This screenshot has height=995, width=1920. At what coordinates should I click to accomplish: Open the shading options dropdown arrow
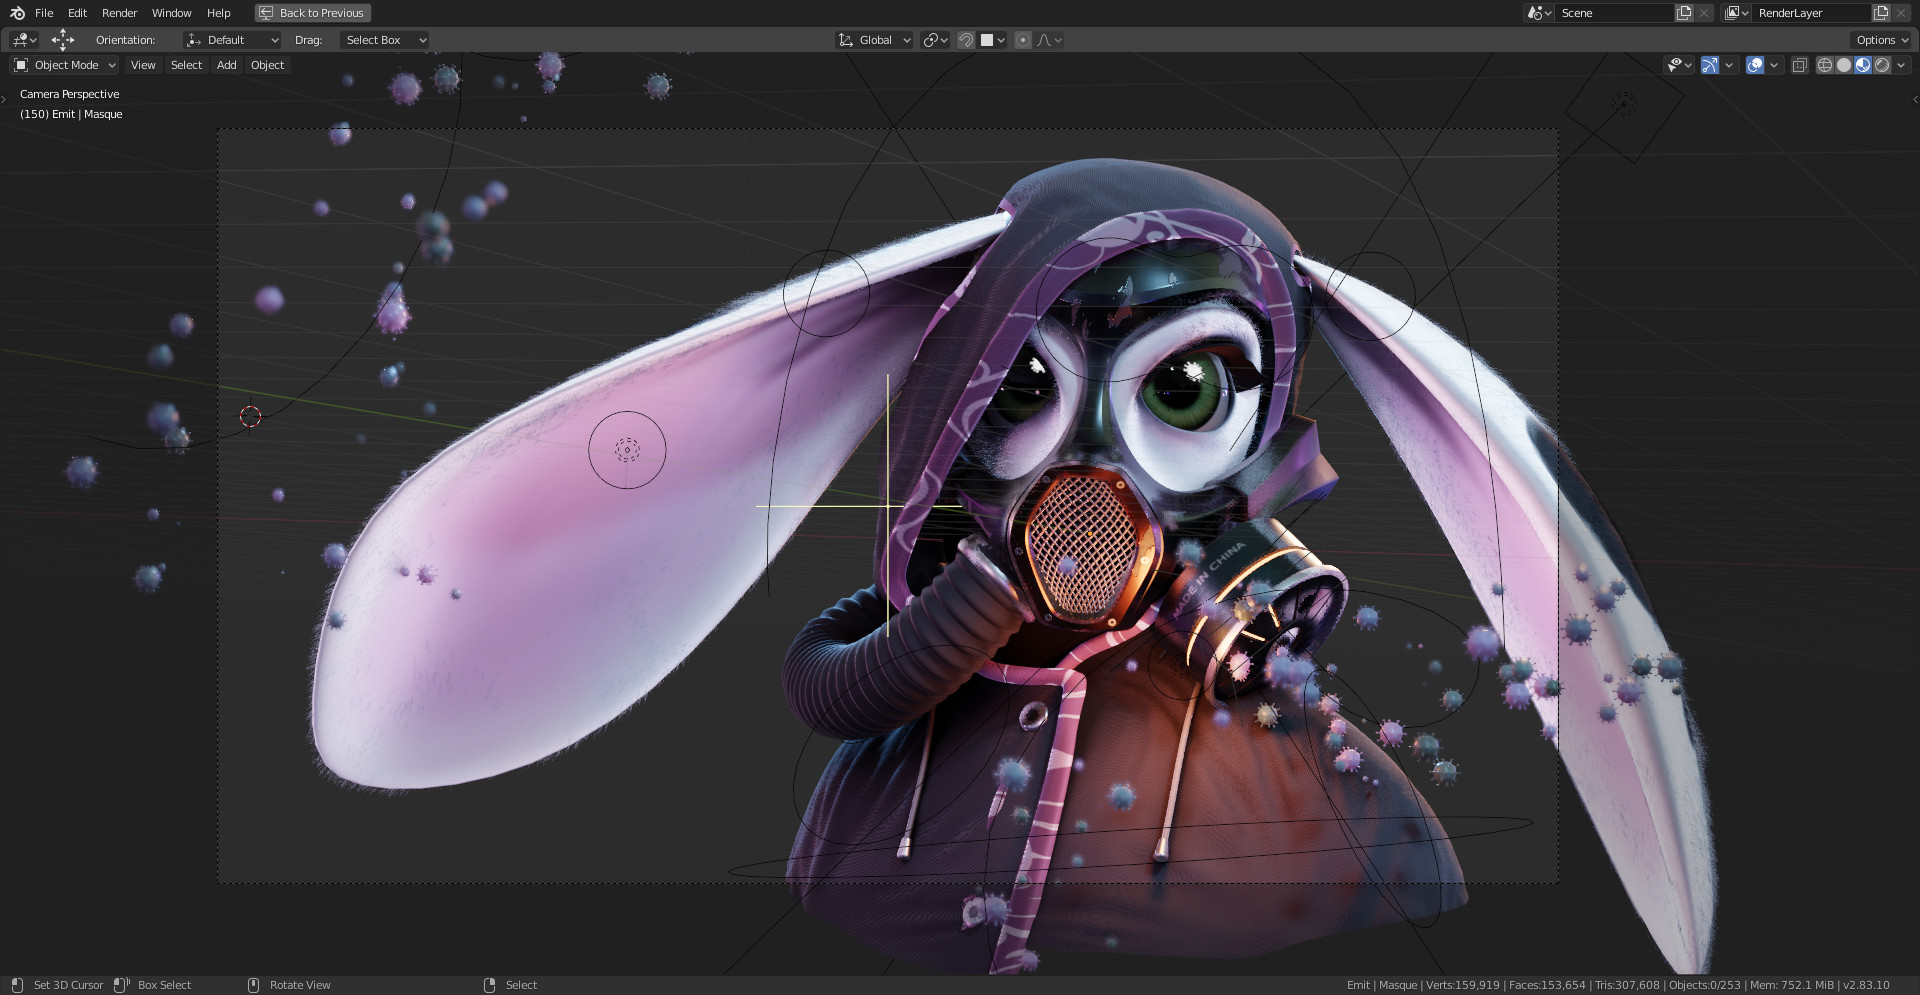tap(1901, 65)
